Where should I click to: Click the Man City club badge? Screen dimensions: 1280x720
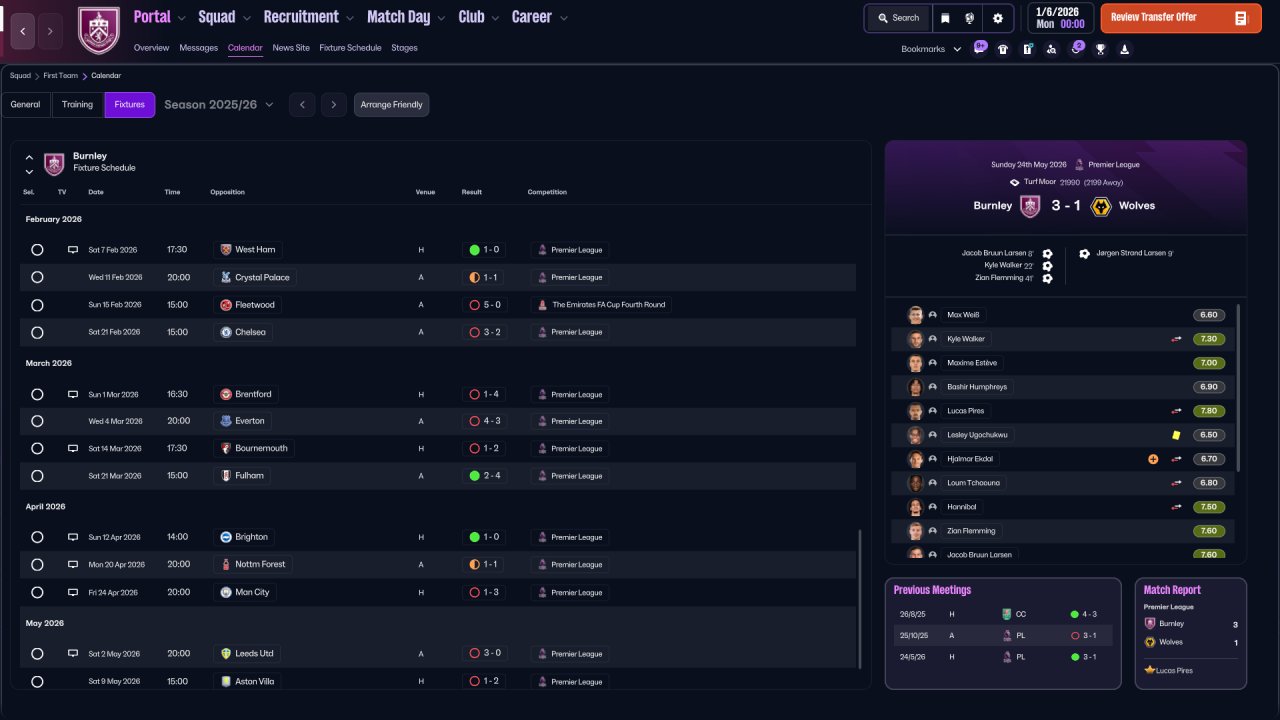pyautogui.click(x=226, y=592)
